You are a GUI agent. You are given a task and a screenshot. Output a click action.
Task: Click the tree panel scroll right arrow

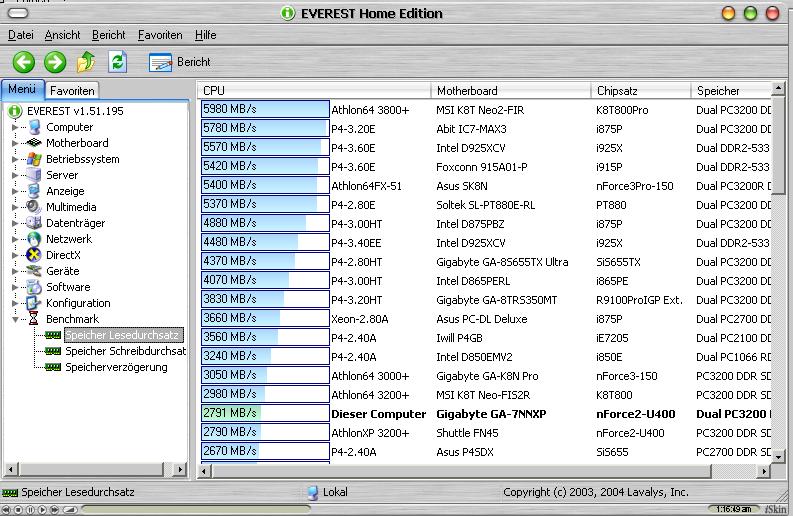click(x=180, y=469)
